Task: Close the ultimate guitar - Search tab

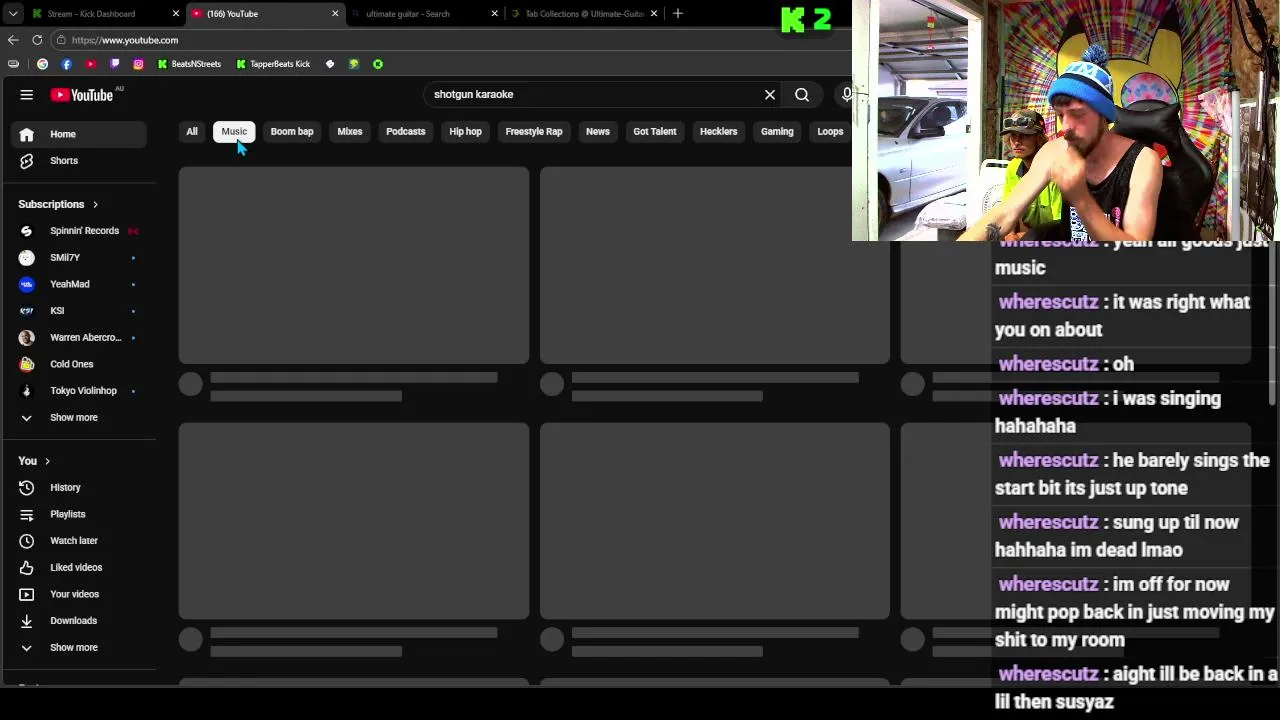Action: 494,14
